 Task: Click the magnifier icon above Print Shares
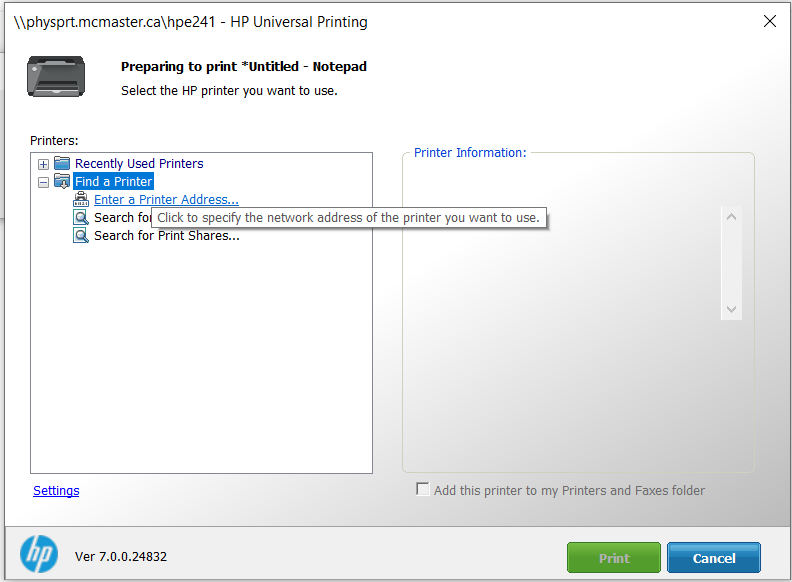point(81,218)
